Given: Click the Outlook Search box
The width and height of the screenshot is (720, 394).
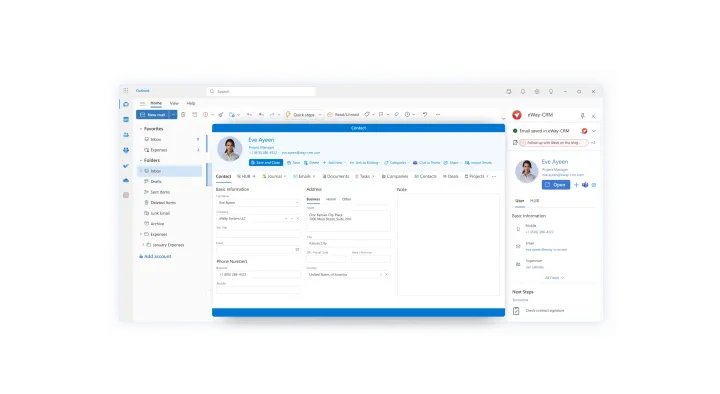Looking at the screenshot, I should tap(261, 91).
